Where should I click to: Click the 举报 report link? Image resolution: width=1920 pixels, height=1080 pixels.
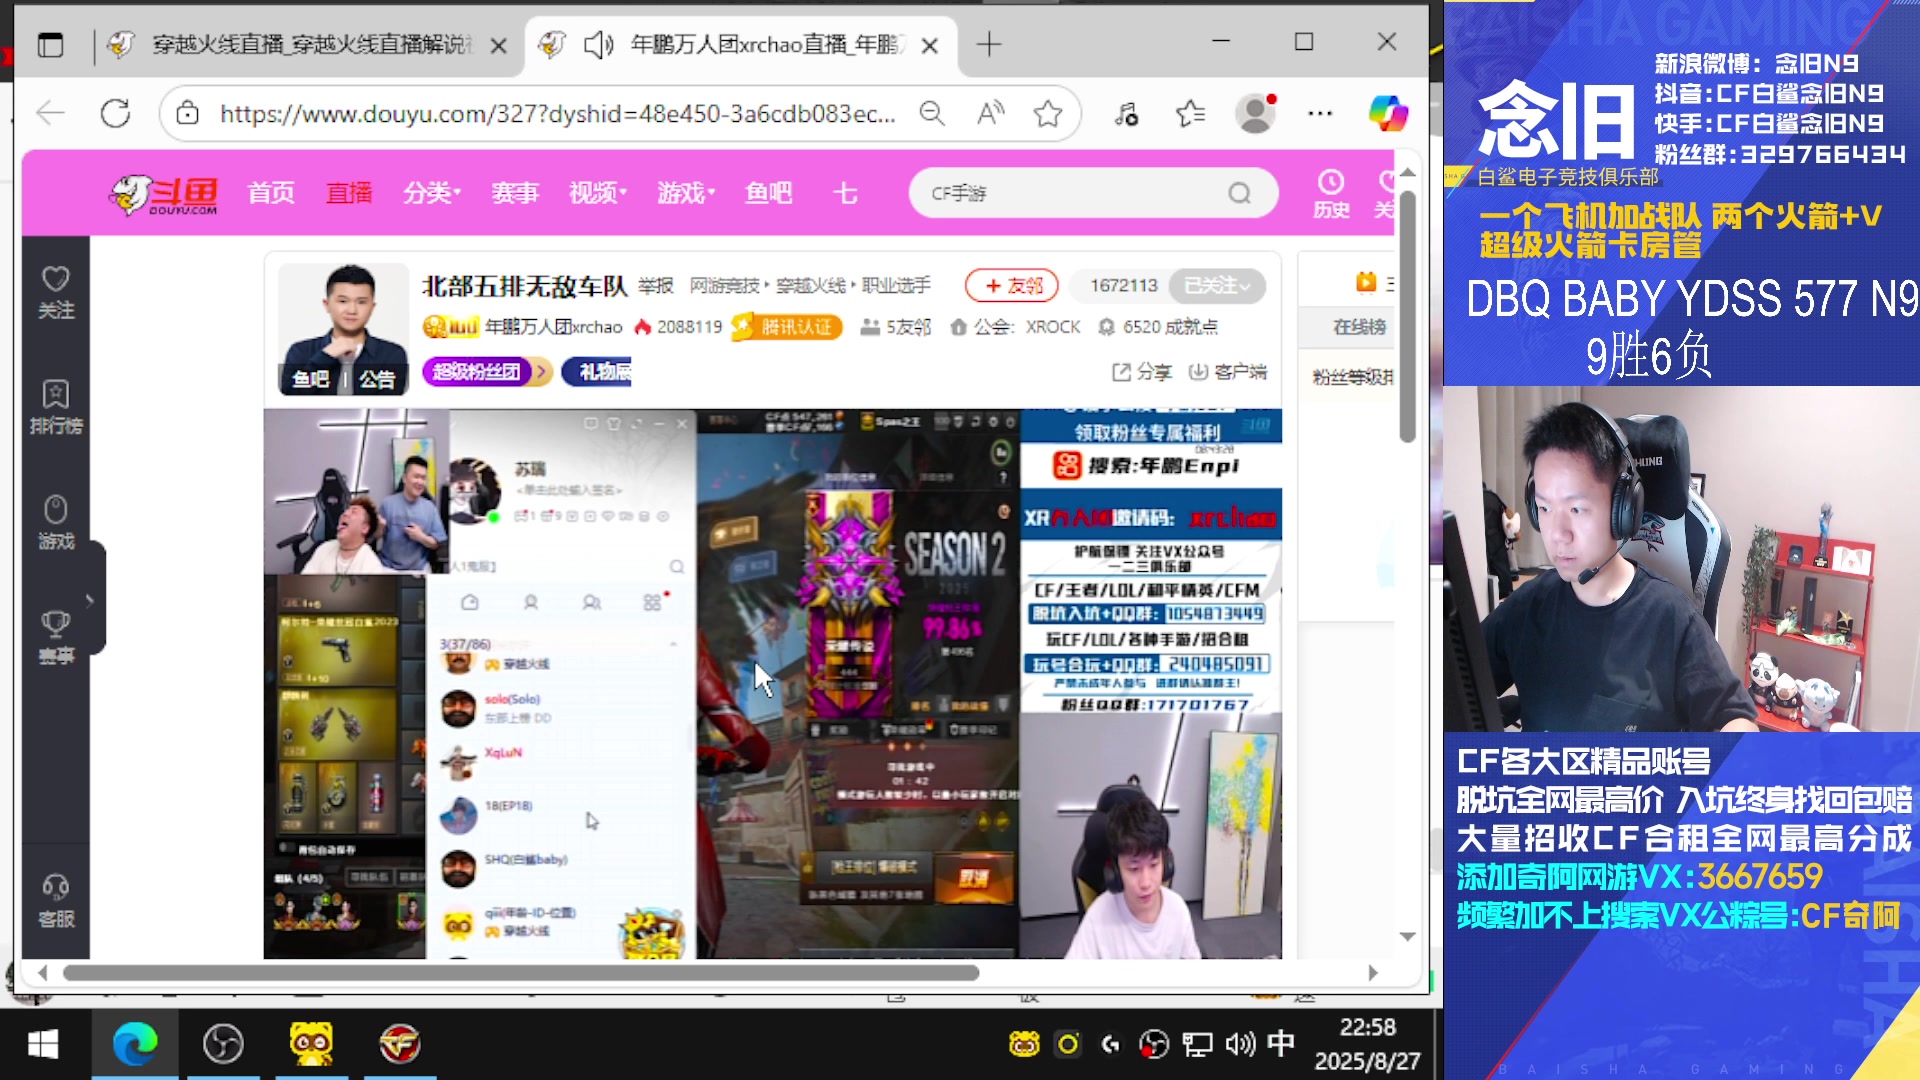click(656, 286)
